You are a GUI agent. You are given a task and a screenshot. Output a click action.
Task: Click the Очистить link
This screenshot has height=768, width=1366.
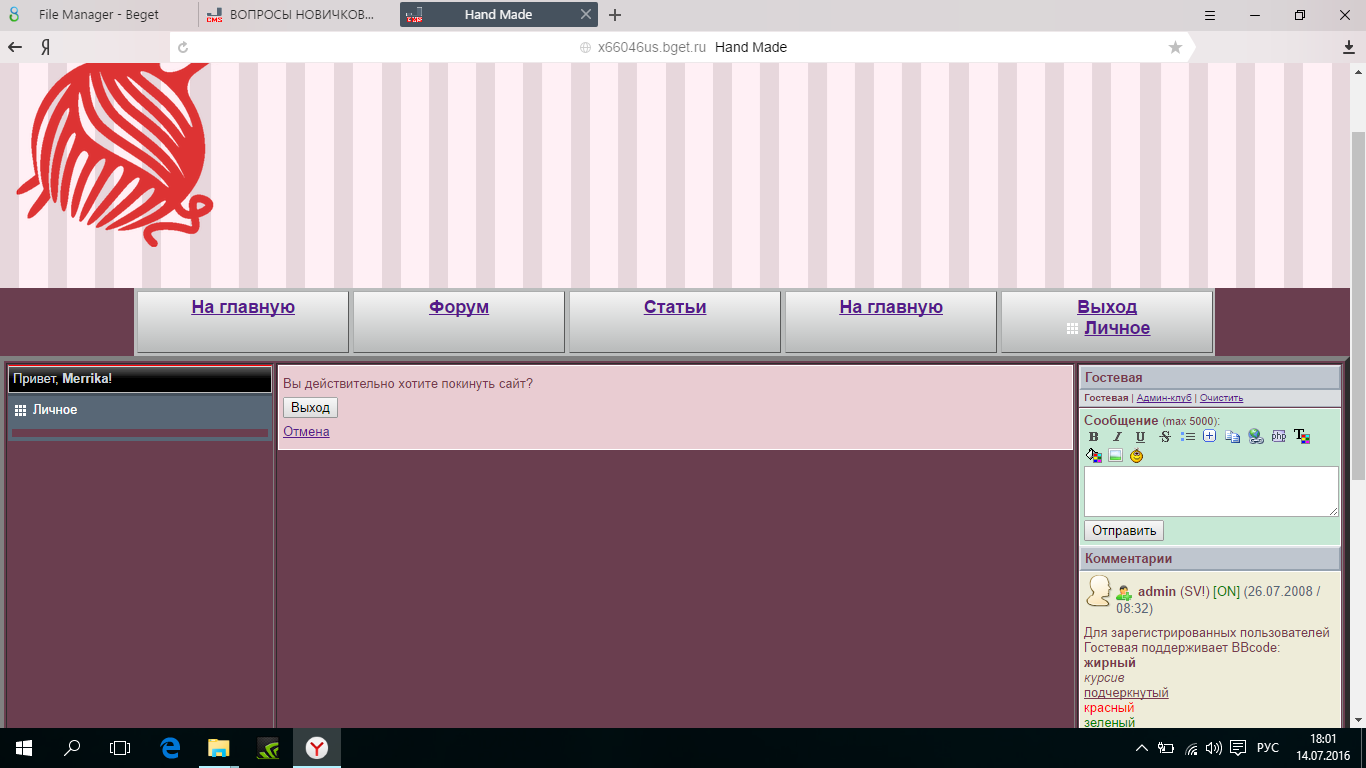point(1221,398)
